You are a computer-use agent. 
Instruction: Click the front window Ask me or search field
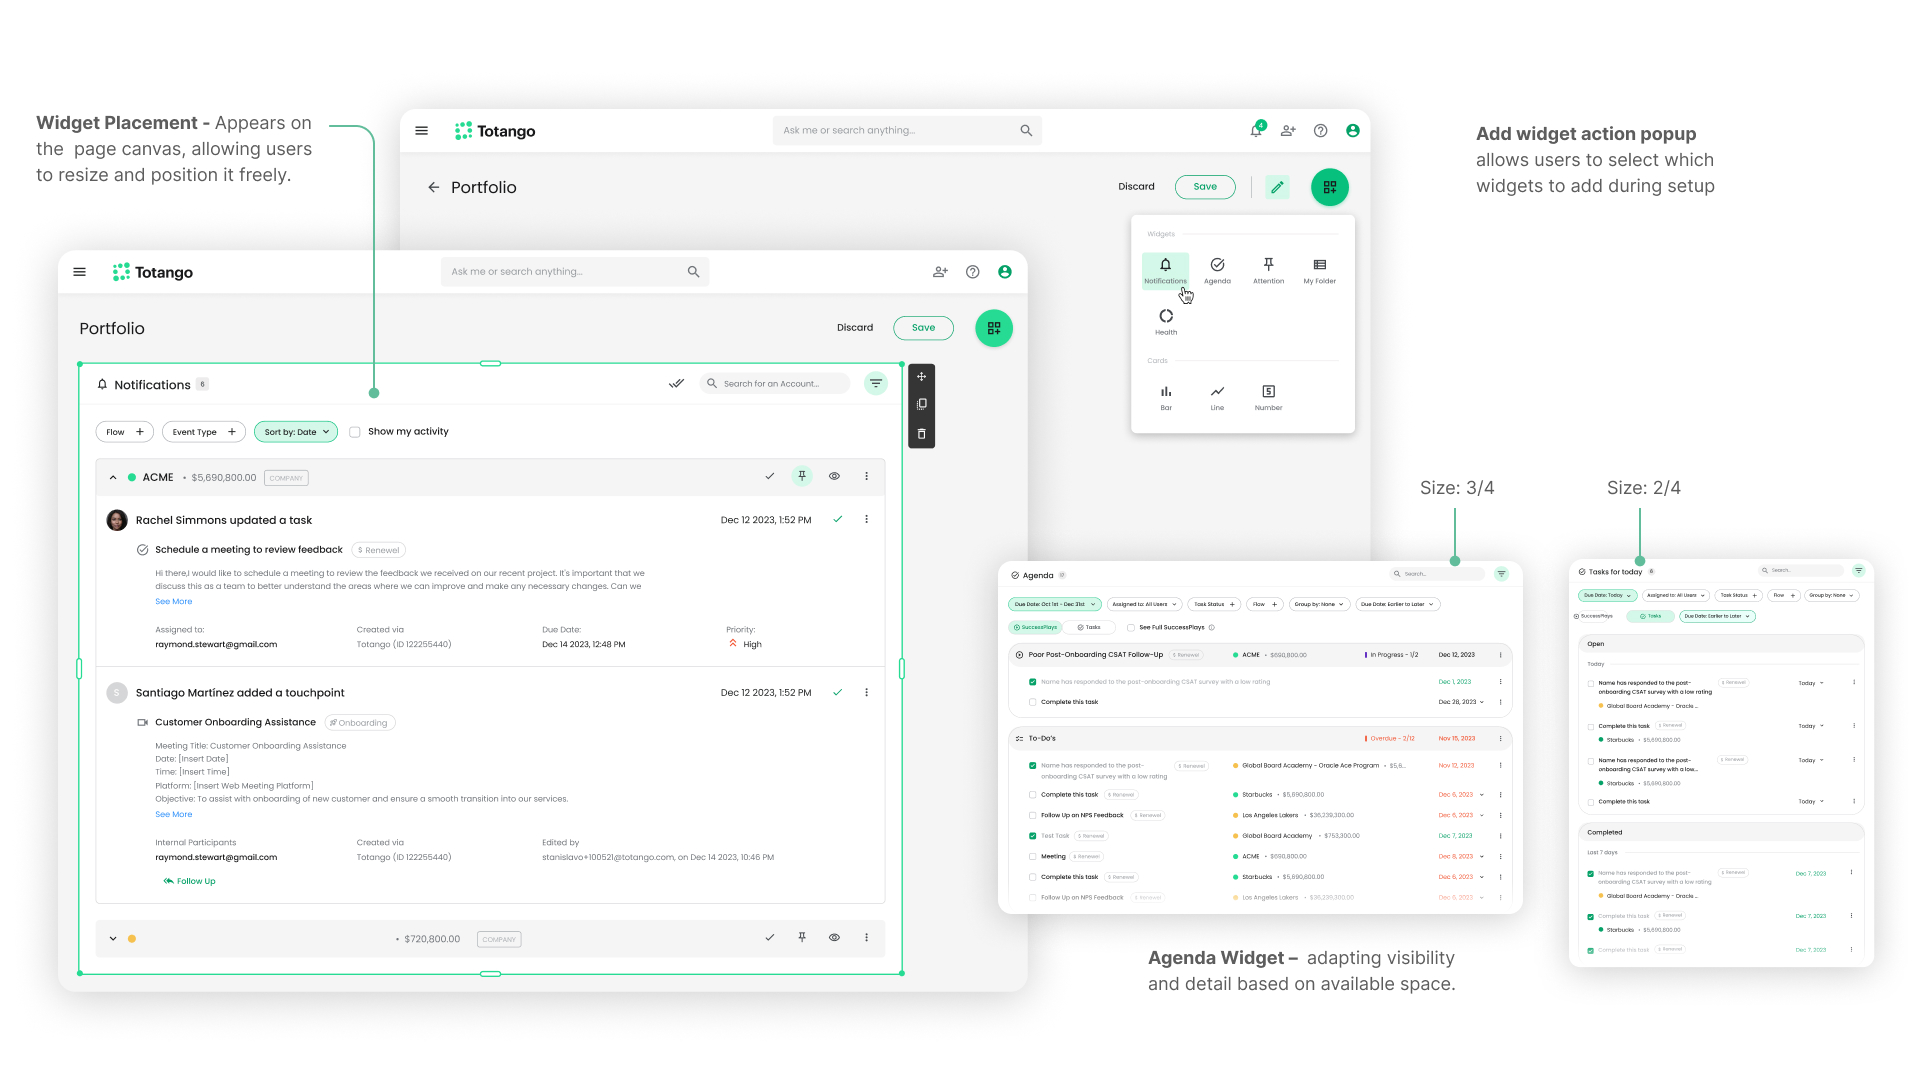click(574, 272)
